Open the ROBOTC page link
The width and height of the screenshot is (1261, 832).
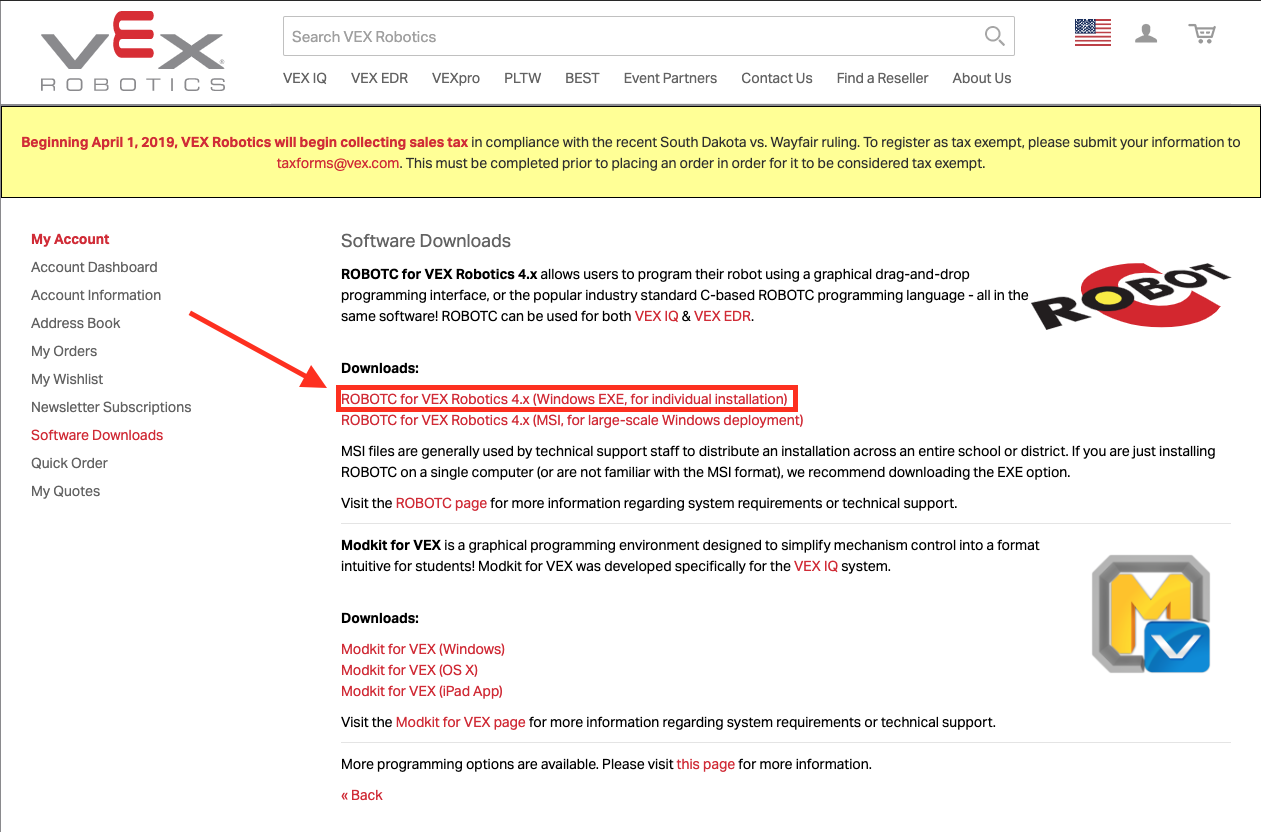441,503
